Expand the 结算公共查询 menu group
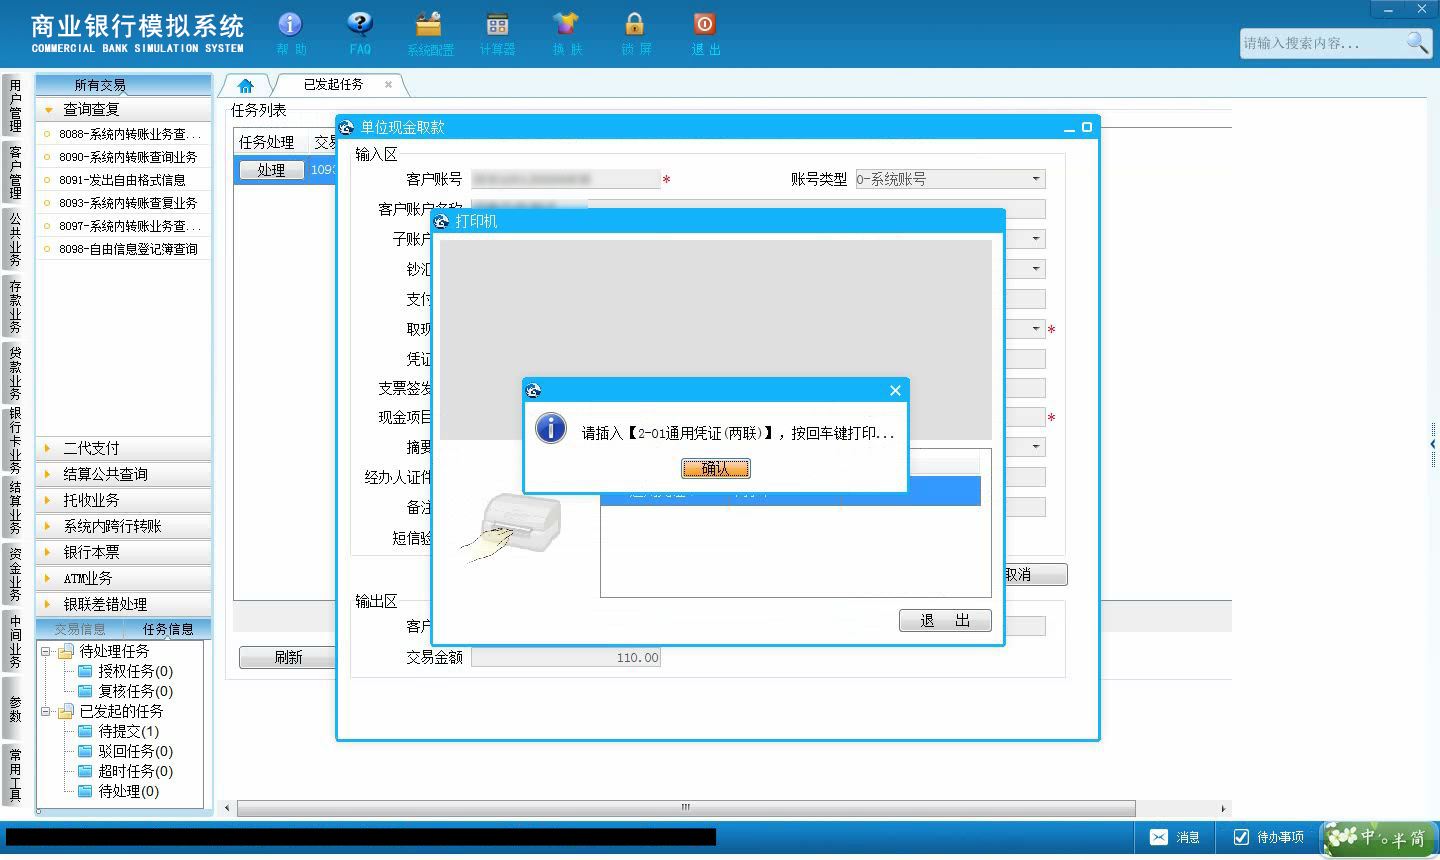This screenshot has width=1440, height=860. (124, 474)
